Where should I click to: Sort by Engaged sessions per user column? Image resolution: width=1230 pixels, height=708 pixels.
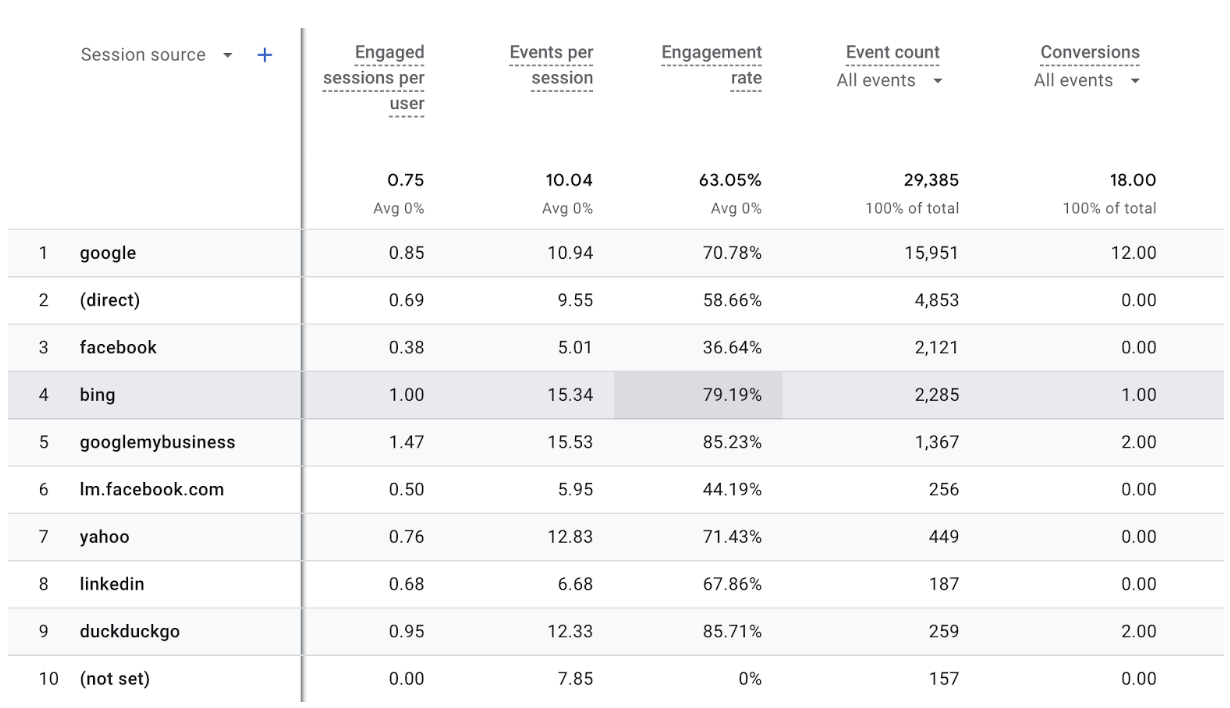pyautogui.click(x=374, y=78)
